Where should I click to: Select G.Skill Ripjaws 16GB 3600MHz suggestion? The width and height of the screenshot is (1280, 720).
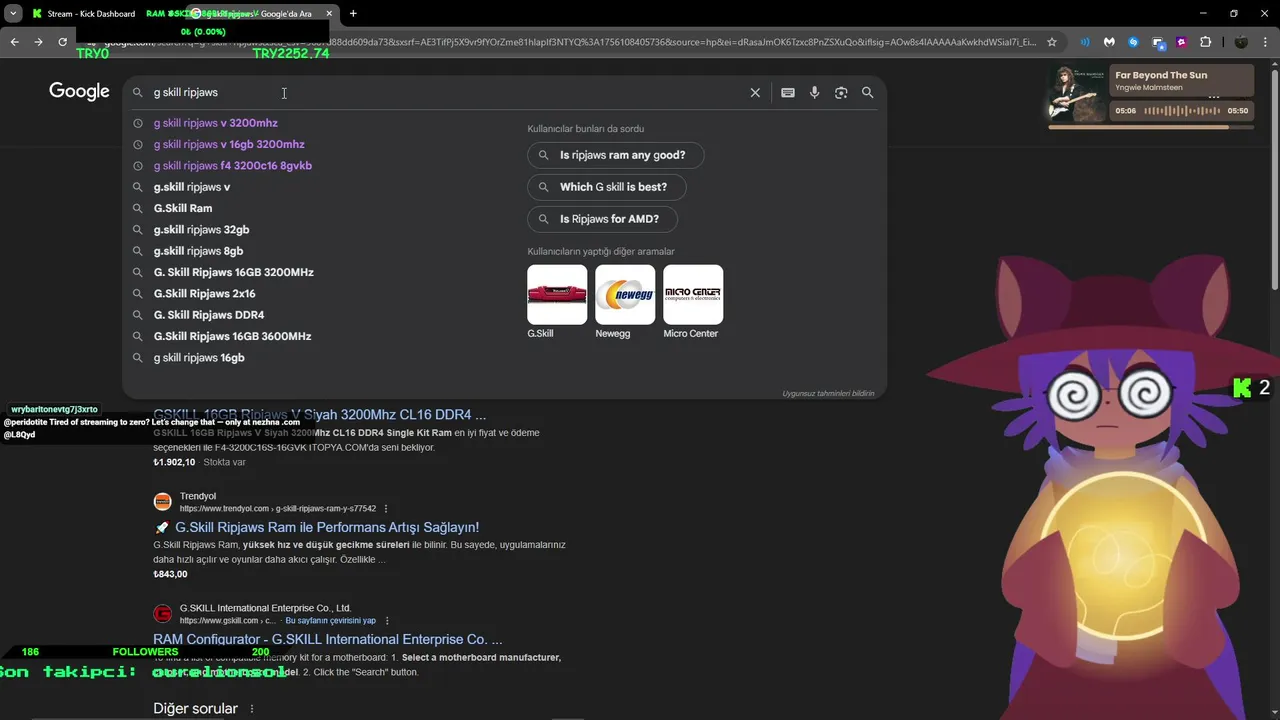pos(232,336)
